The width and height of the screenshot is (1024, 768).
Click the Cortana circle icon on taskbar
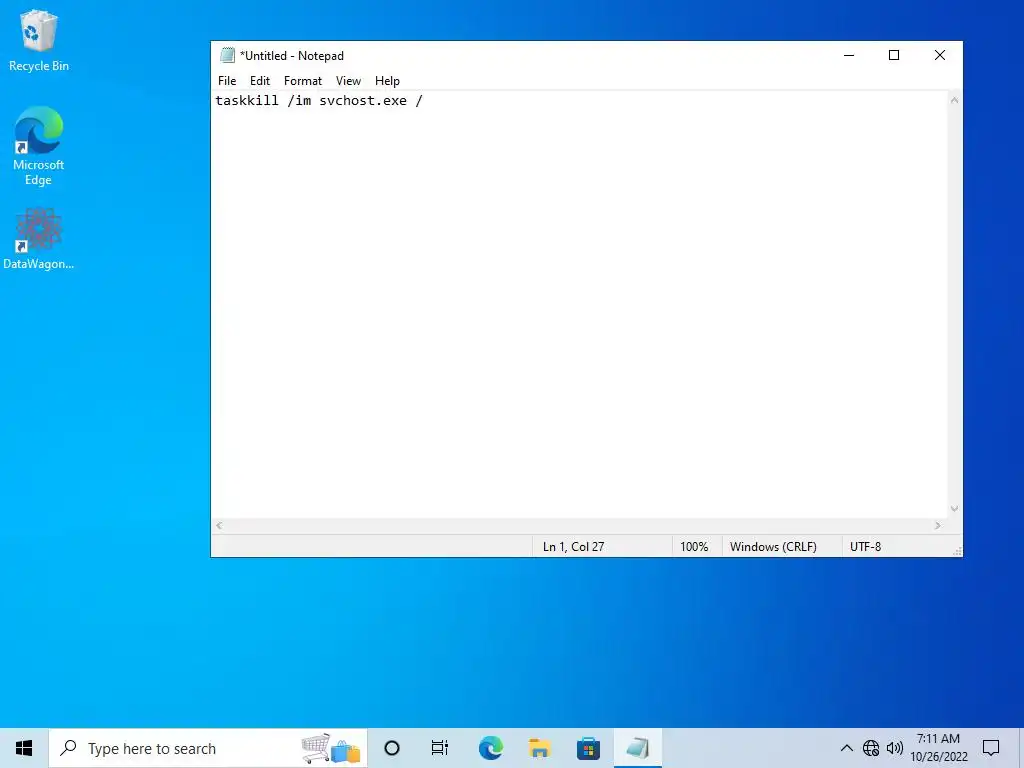[392, 748]
